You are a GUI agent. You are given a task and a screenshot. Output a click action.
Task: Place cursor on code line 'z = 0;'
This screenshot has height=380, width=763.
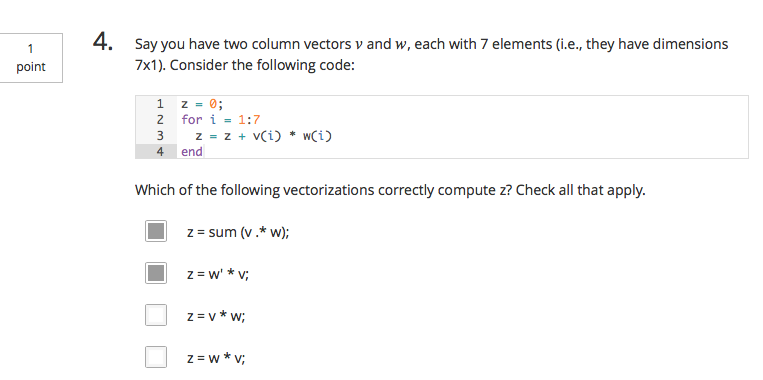tap(202, 104)
